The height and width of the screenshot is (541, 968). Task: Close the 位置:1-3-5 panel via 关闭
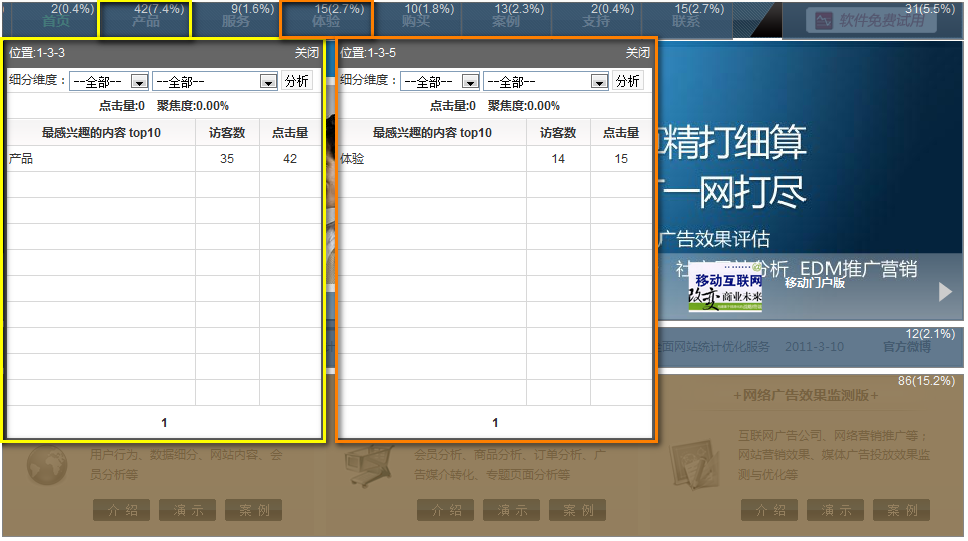pyautogui.click(x=638, y=53)
